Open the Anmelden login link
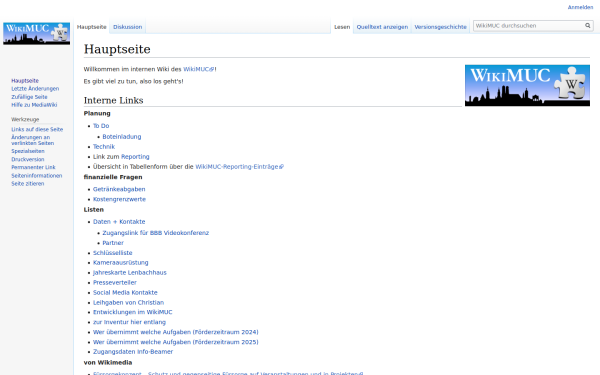The height and width of the screenshot is (375, 600). [x=580, y=7]
